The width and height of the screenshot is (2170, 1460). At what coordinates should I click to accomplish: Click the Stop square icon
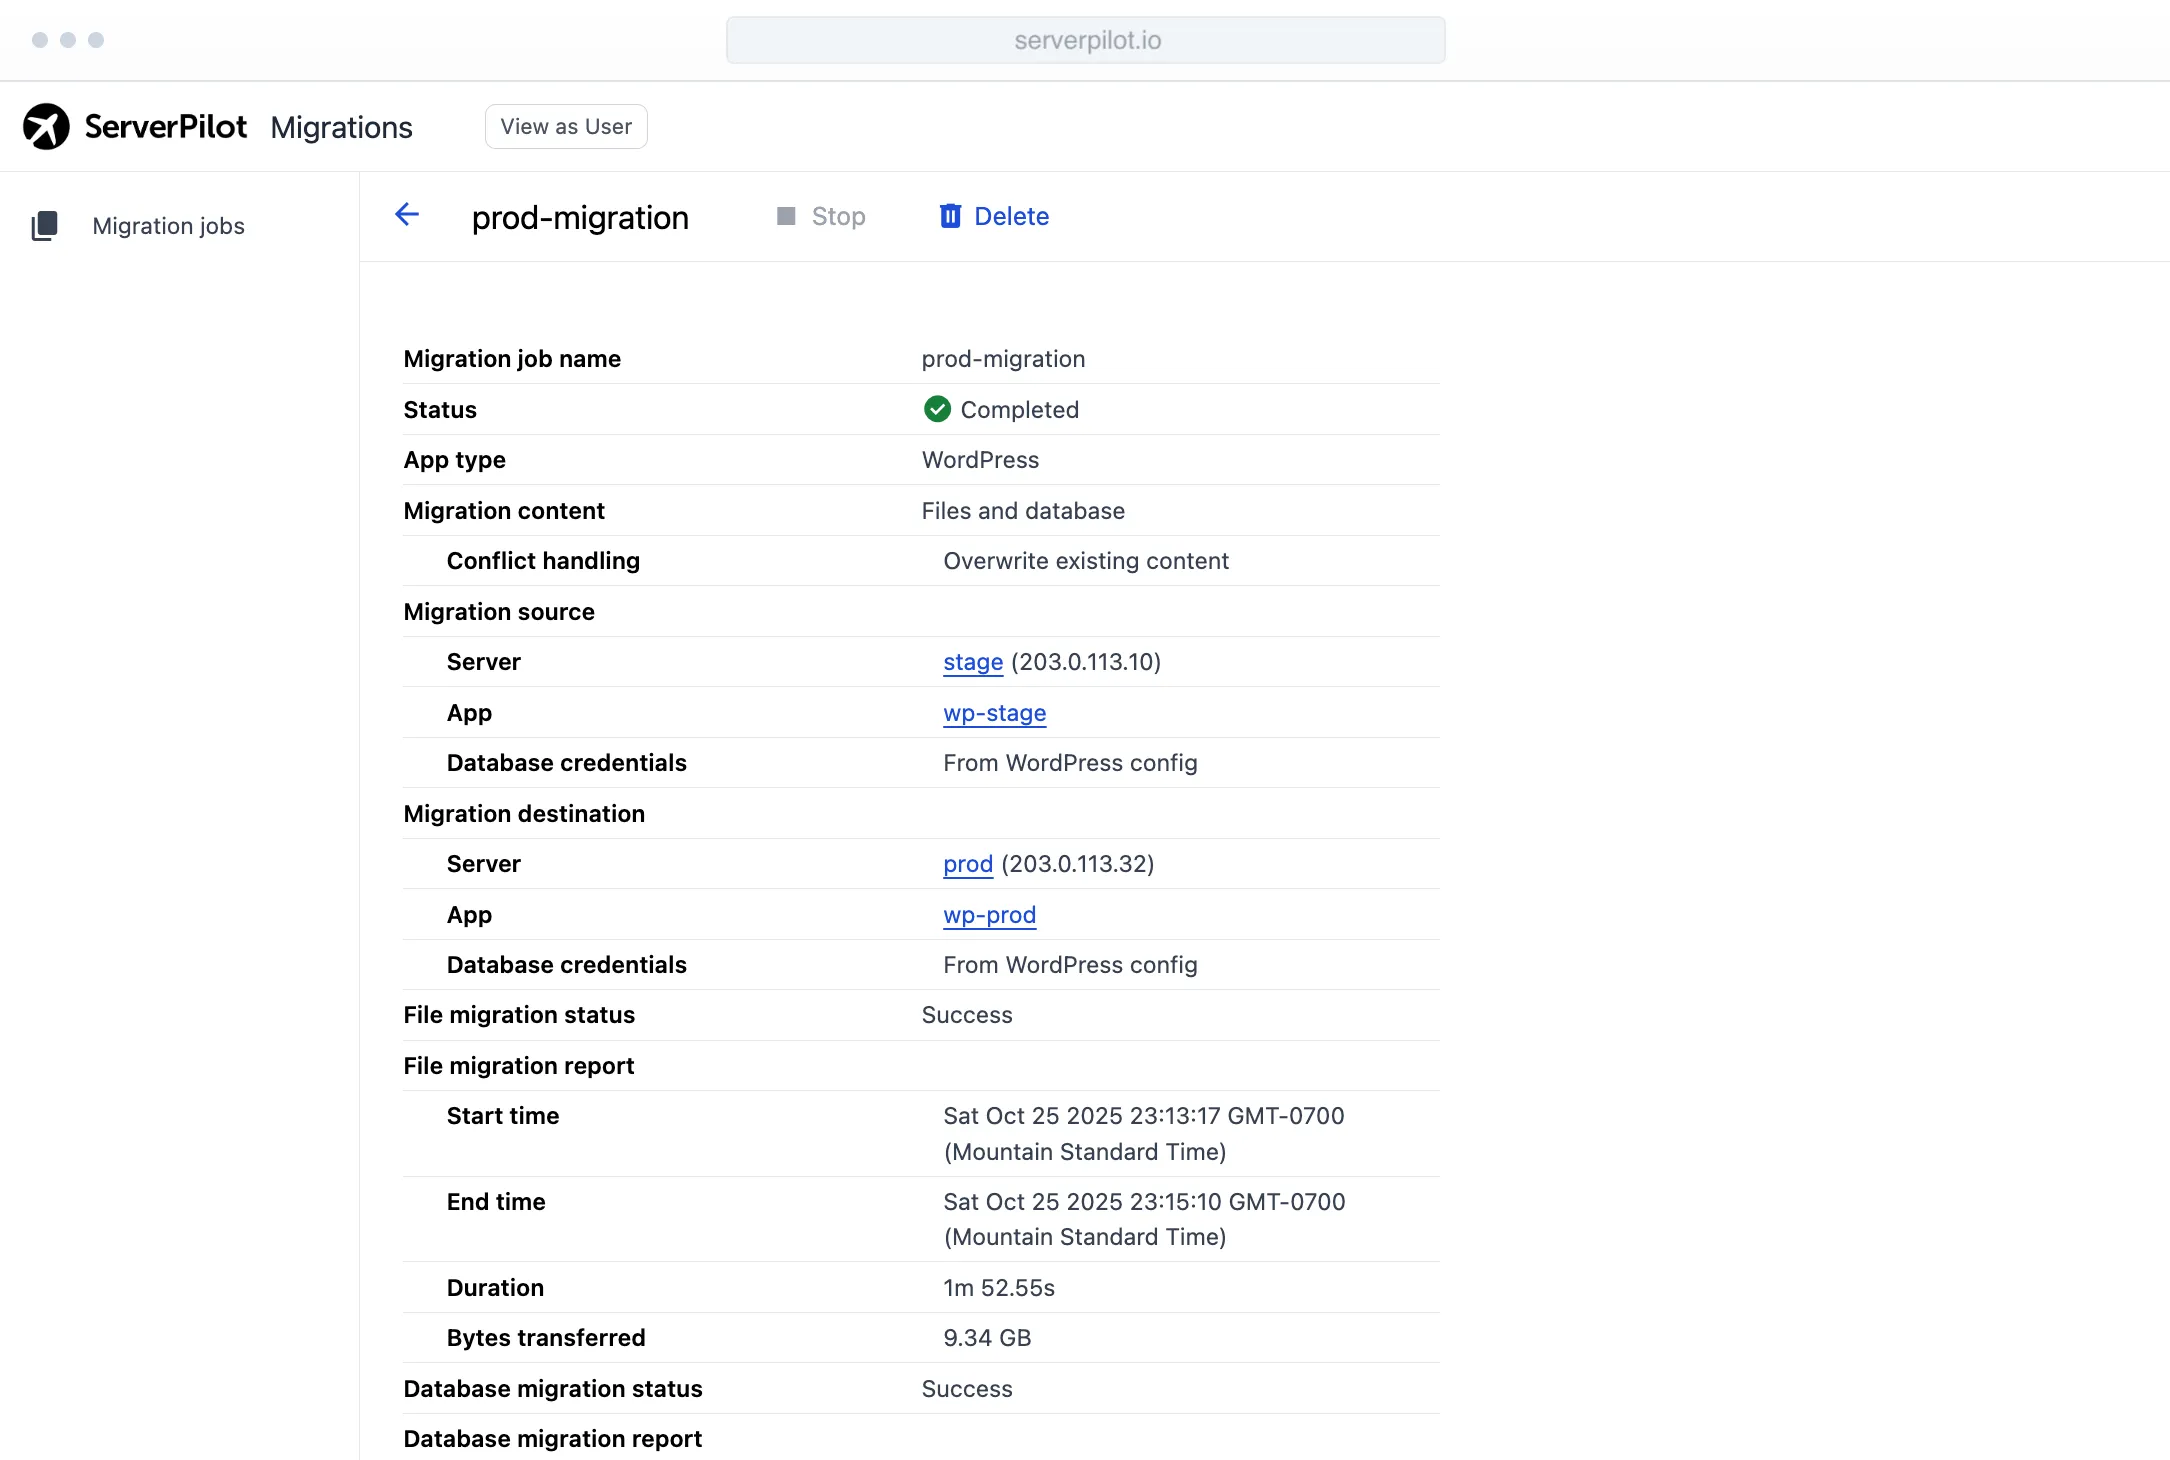click(786, 216)
